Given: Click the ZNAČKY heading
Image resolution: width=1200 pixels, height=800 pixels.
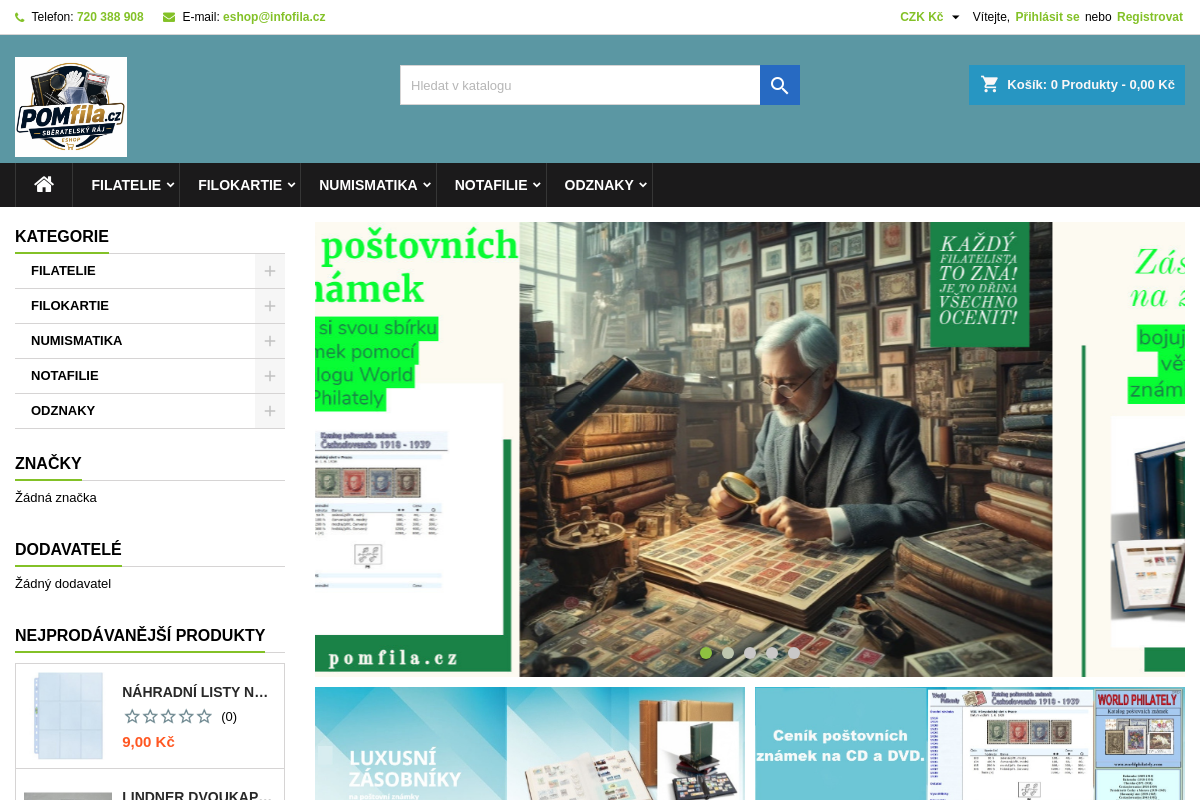Looking at the screenshot, I should 48,464.
